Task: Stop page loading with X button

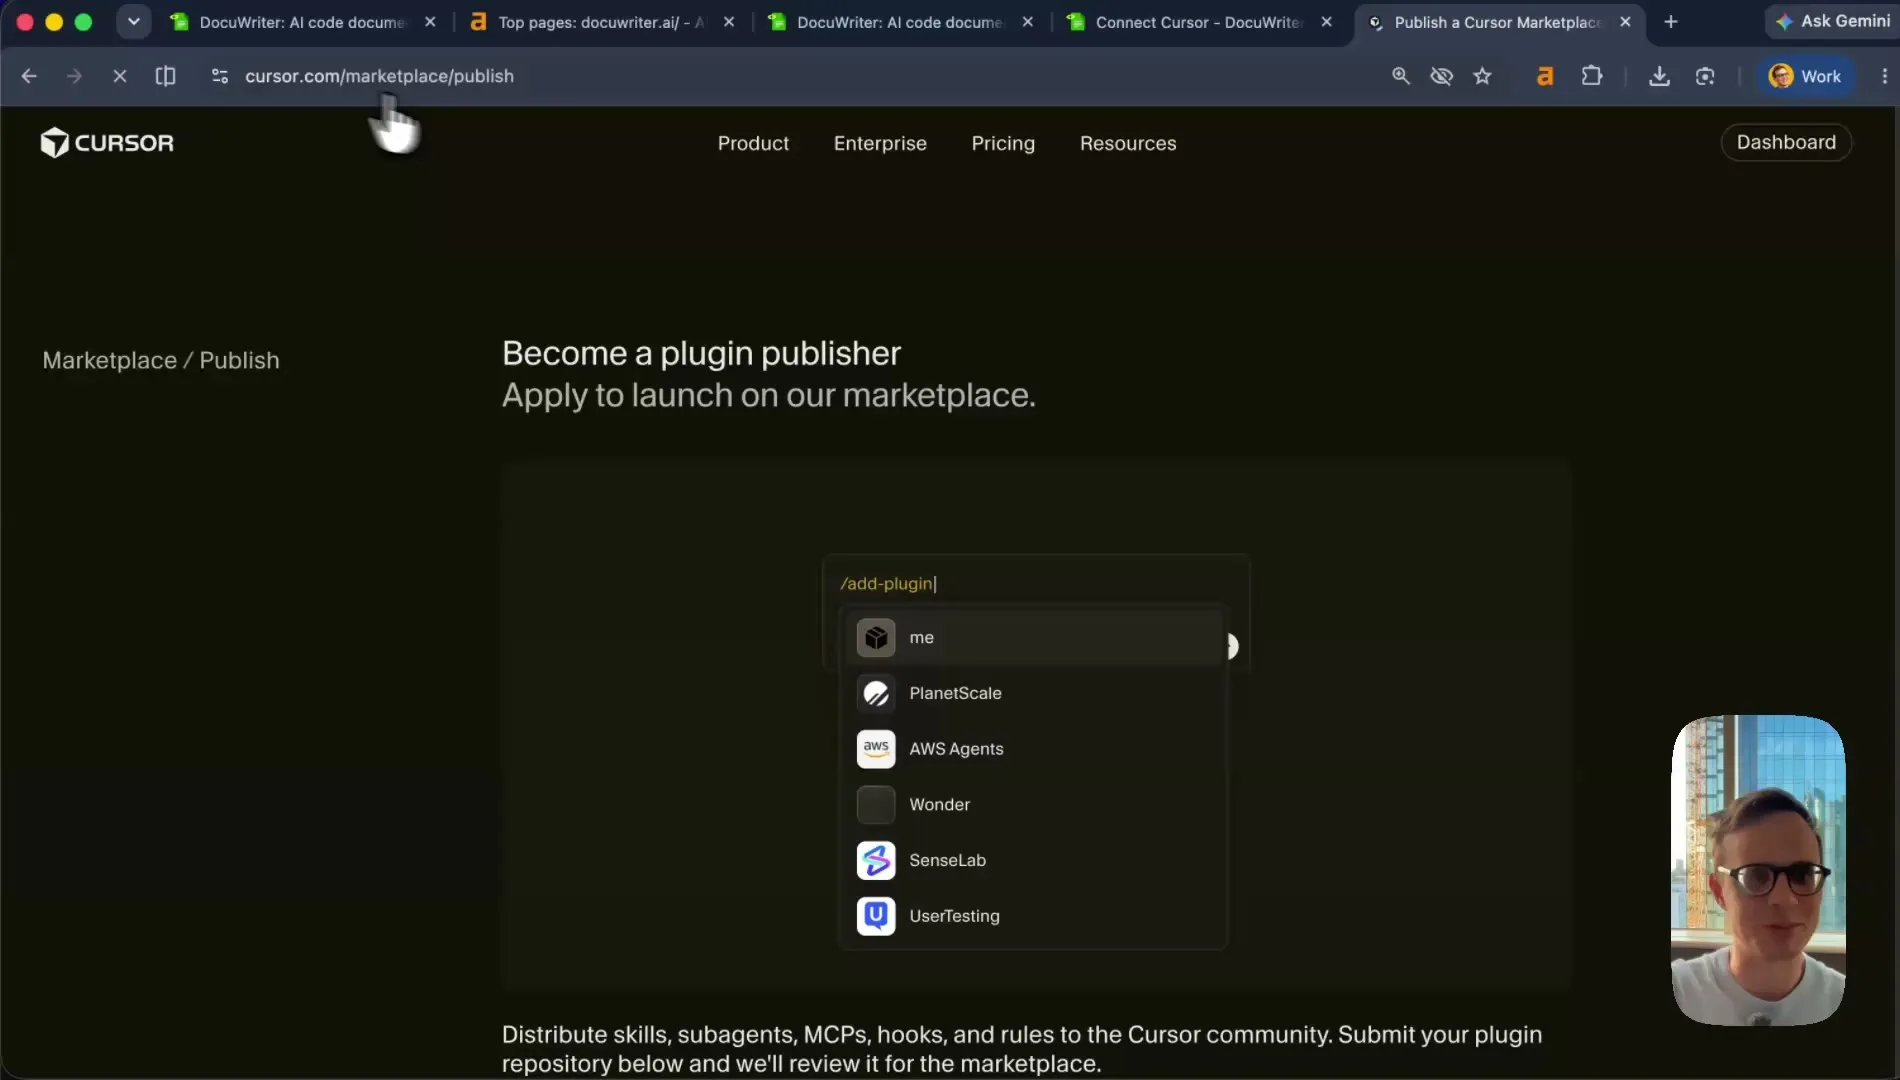Action: coord(119,76)
